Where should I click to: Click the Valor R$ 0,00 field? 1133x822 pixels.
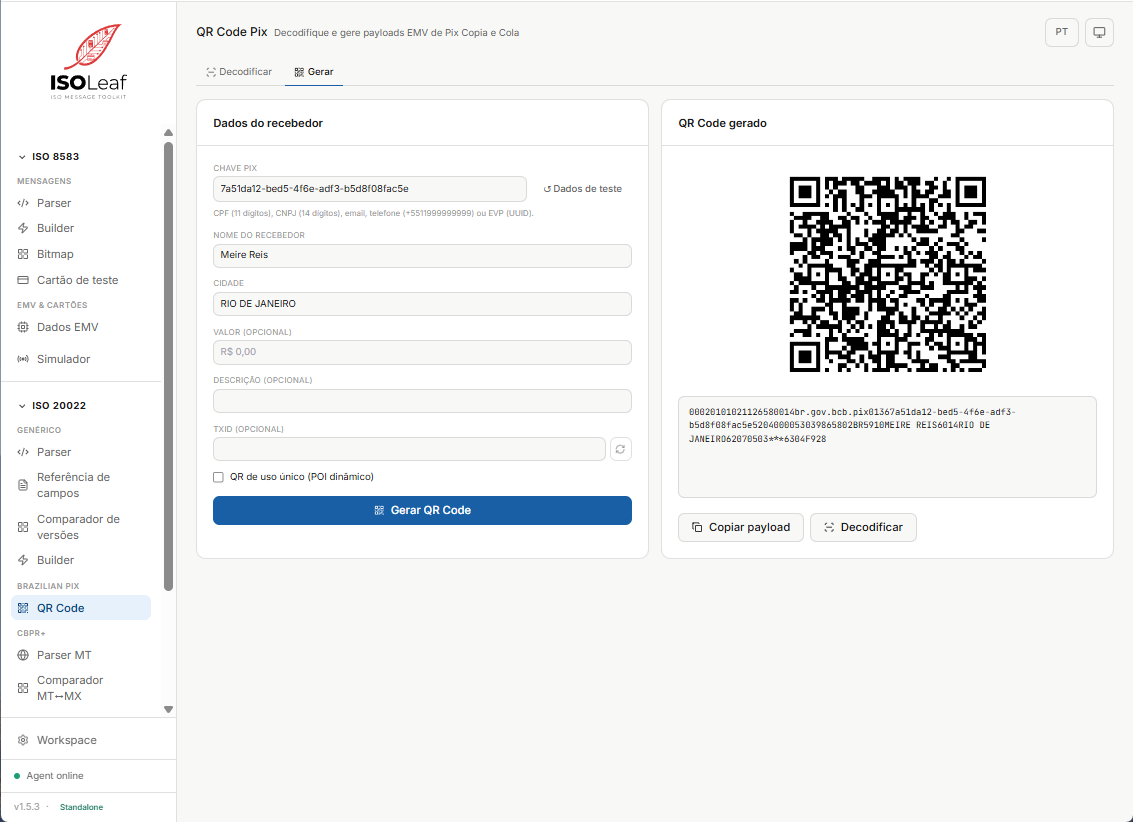(423, 352)
